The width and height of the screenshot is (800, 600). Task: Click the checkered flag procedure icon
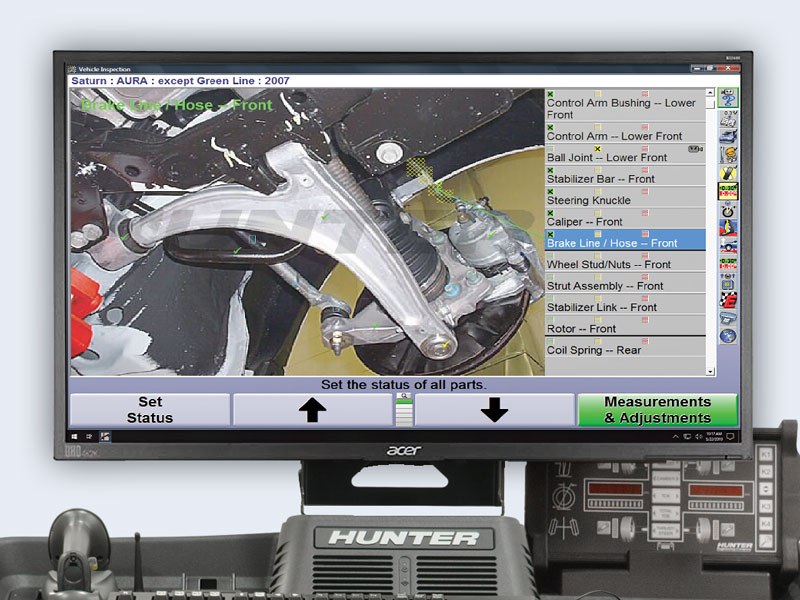(728, 299)
